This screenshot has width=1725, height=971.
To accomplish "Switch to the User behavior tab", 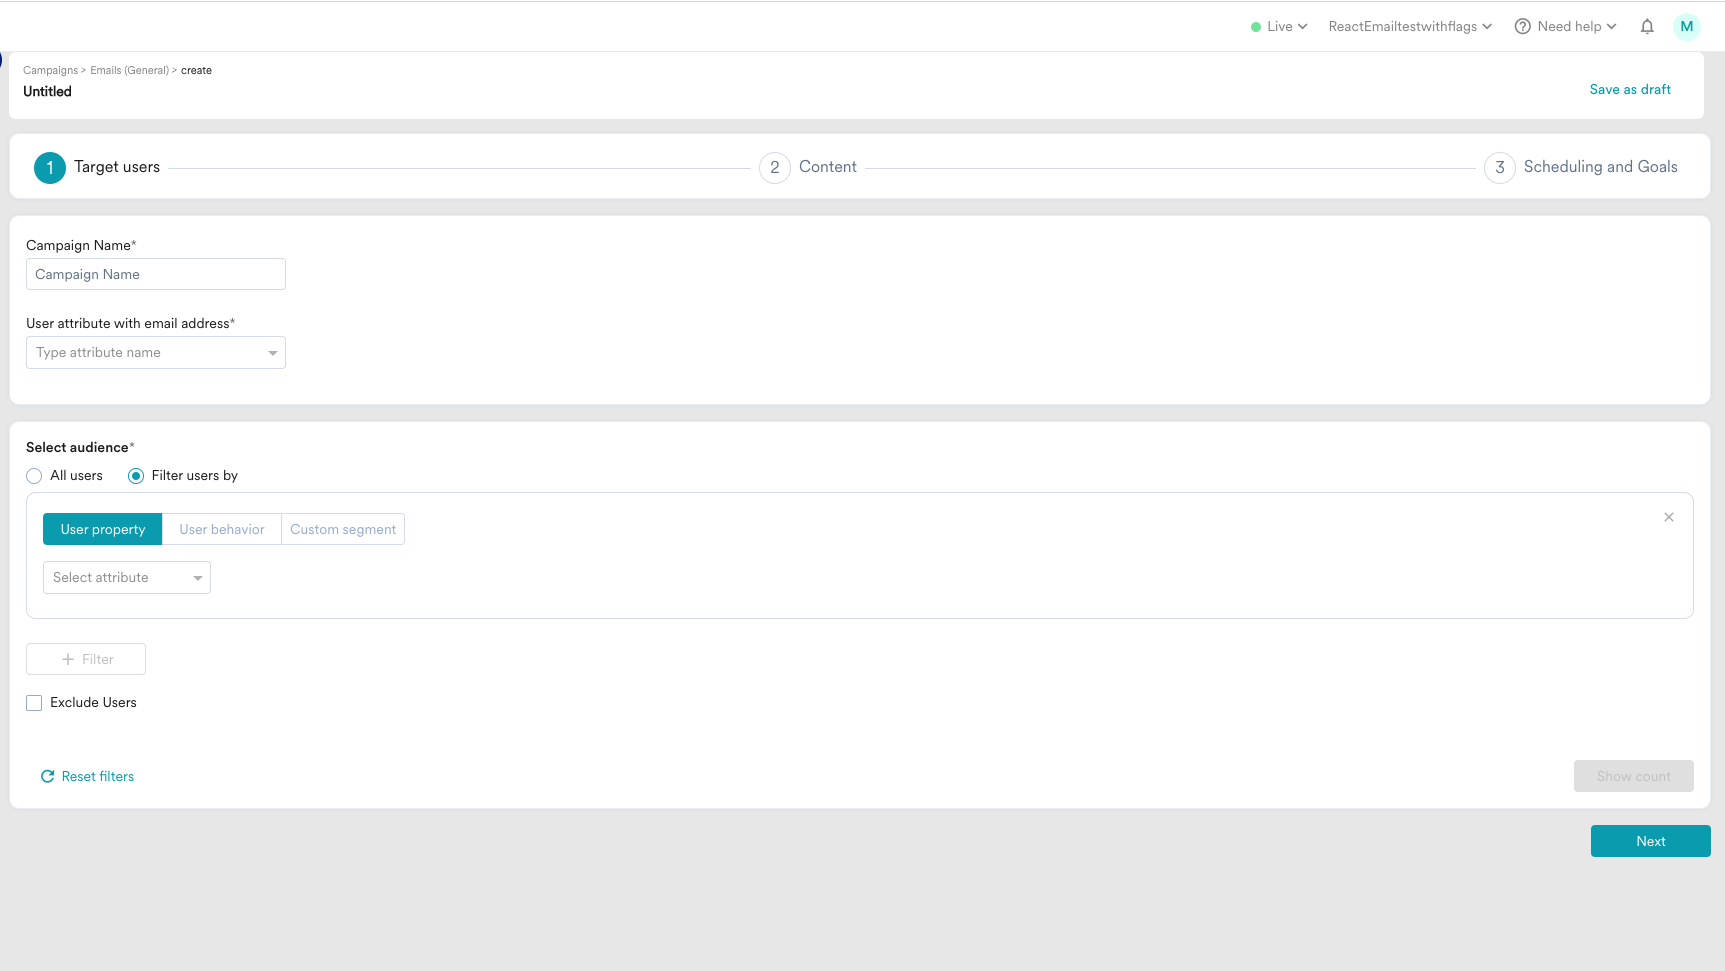I will (x=222, y=529).
